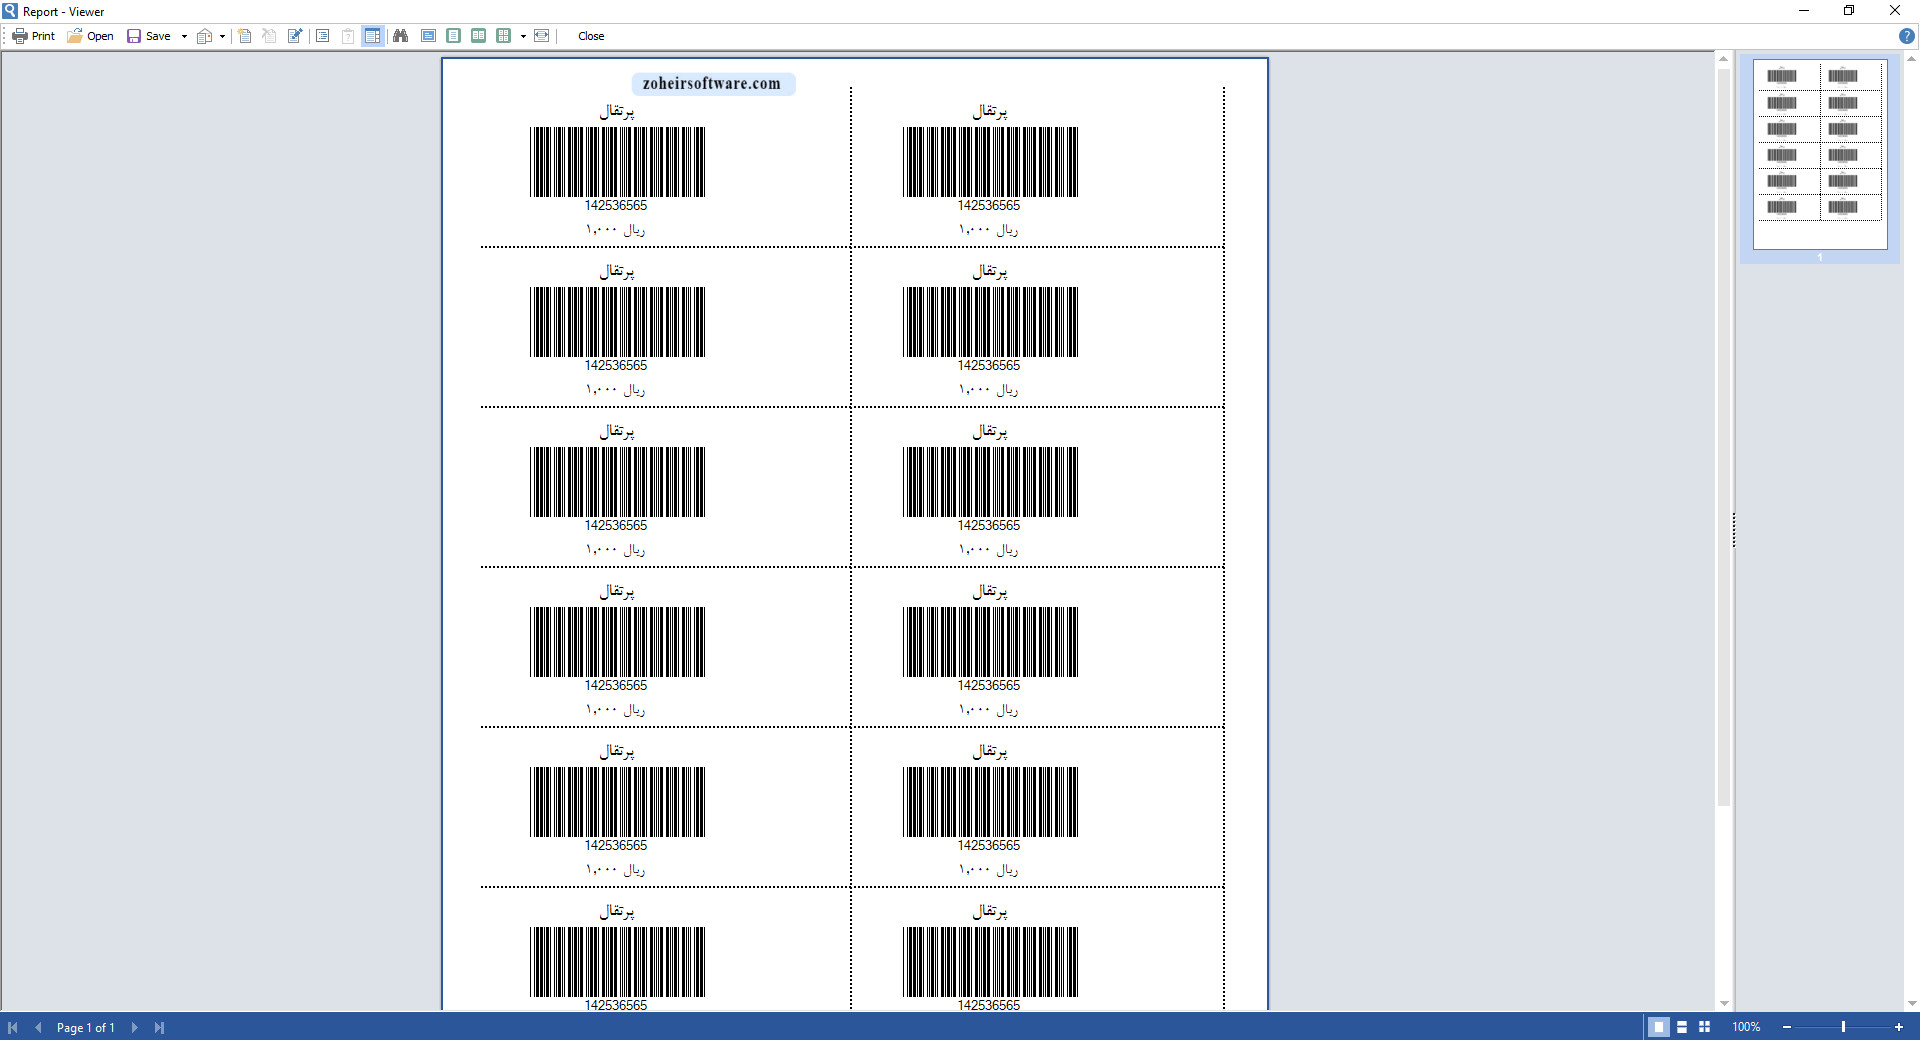Select the One Page view icon
This screenshot has height=1040, width=1920.
point(454,36)
